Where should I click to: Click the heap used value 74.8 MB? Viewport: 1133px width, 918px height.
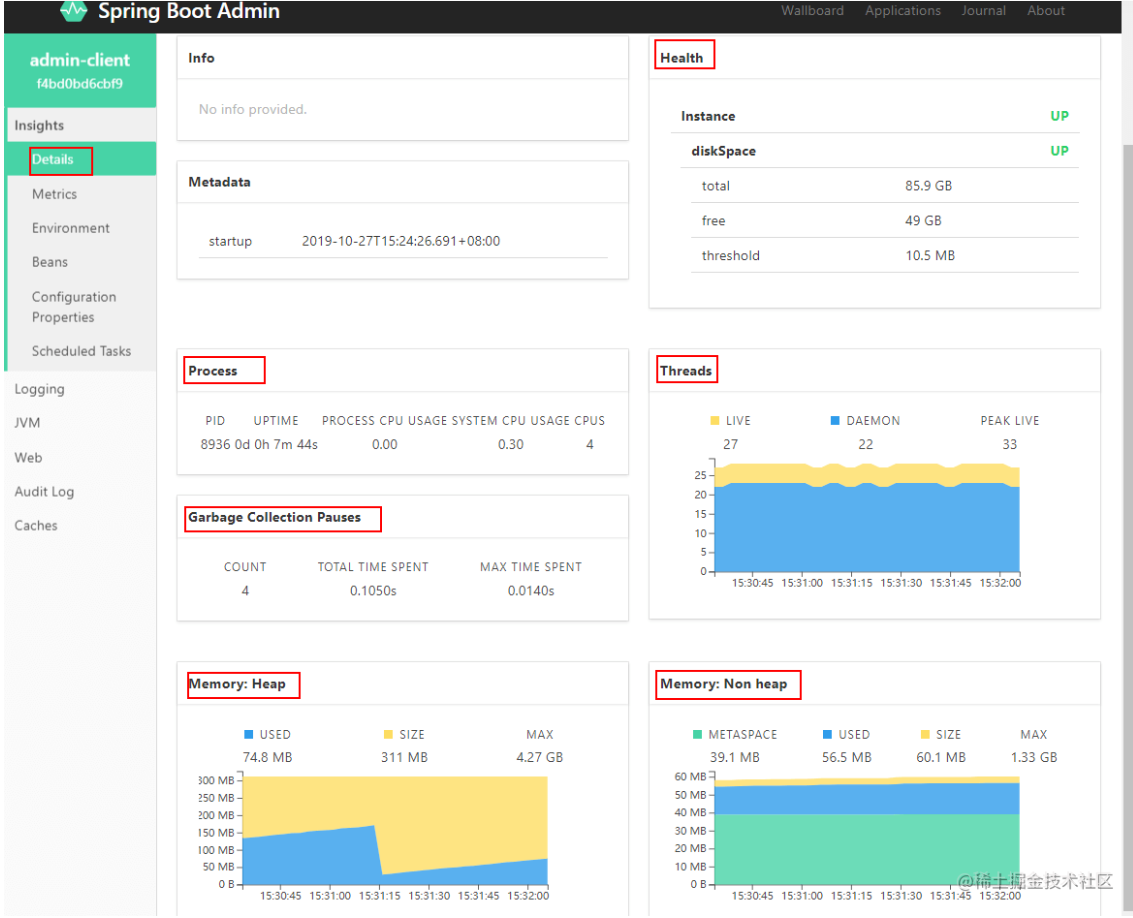(x=267, y=758)
